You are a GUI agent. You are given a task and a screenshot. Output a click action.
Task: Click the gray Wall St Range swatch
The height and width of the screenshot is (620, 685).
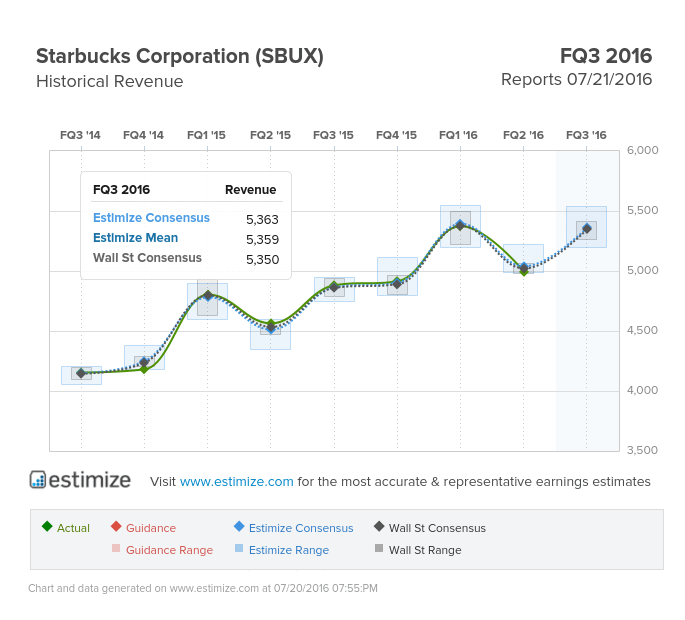[x=379, y=548]
